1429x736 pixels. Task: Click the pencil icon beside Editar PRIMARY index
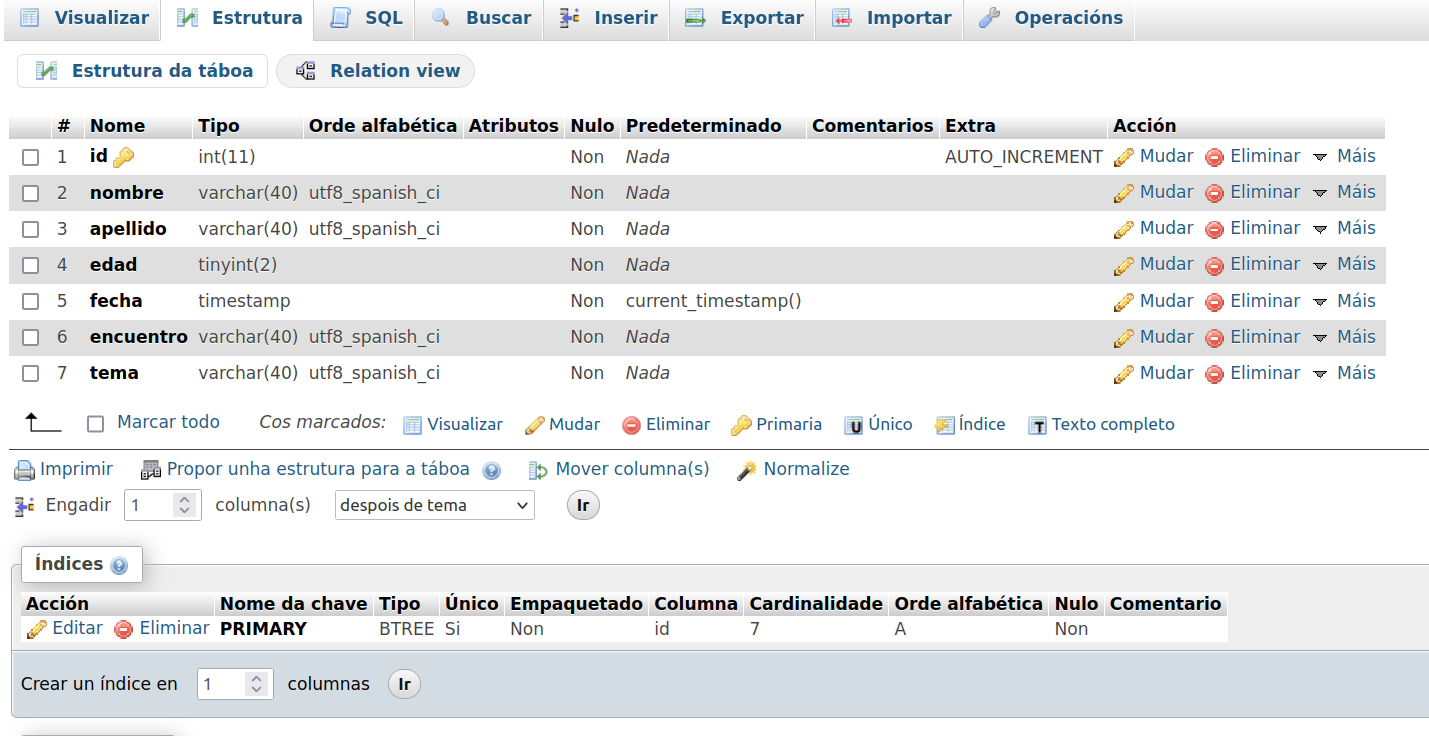[37, 629]
